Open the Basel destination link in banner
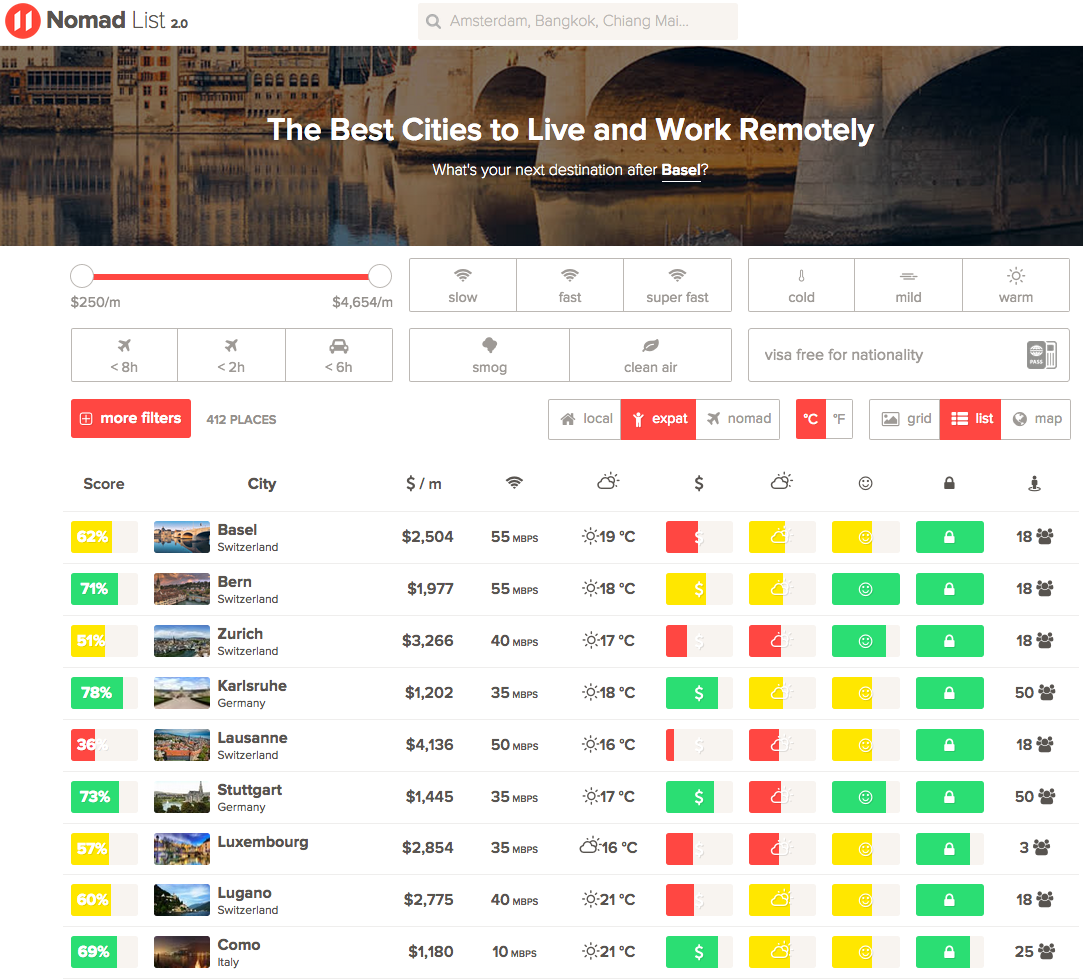Viewport: 1083px width, 980px height. click(680, 170)
